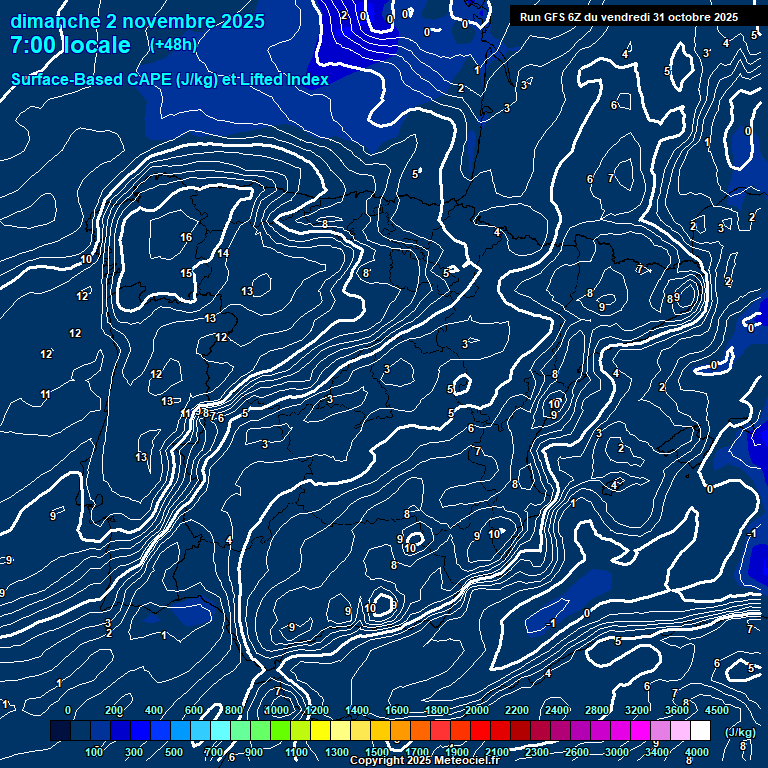
Task: Click the 2000 label on the color scale
Action: (x=477, y=710)
